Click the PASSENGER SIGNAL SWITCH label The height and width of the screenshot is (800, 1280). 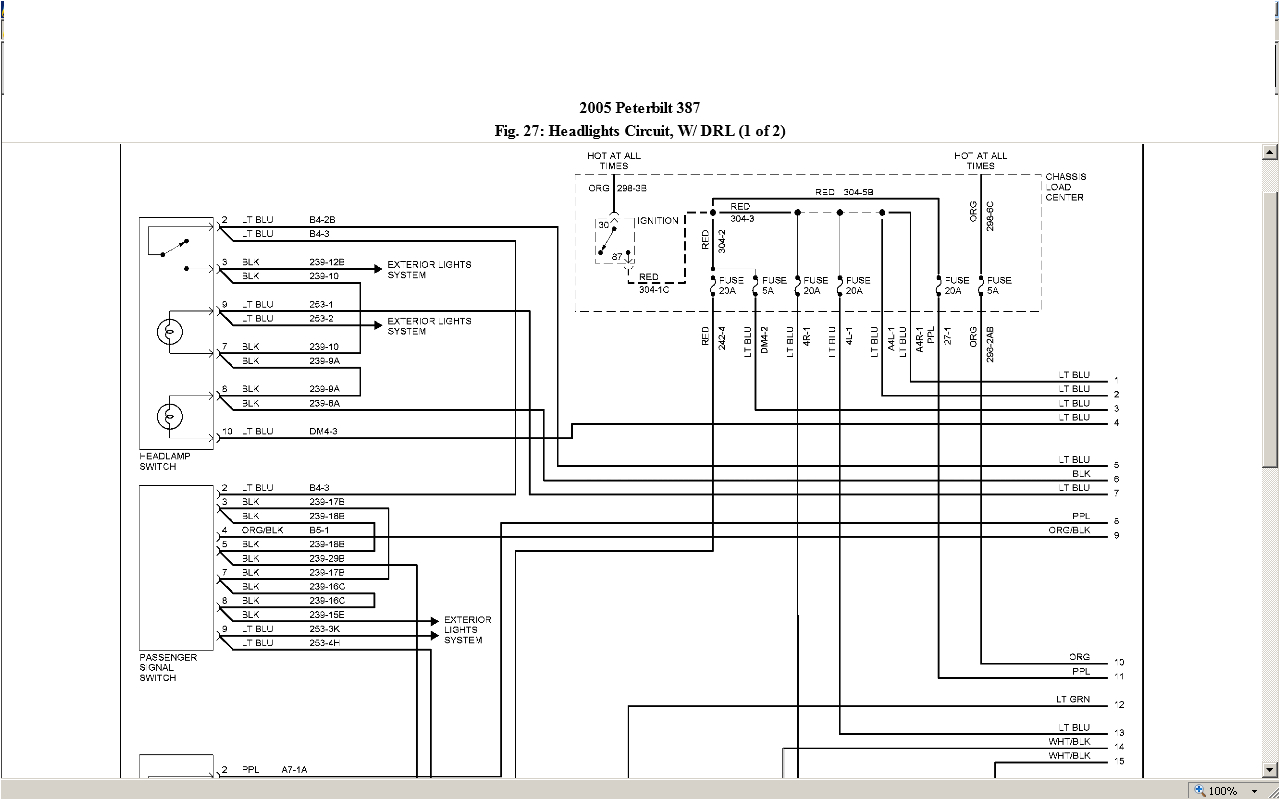(168, 668)
